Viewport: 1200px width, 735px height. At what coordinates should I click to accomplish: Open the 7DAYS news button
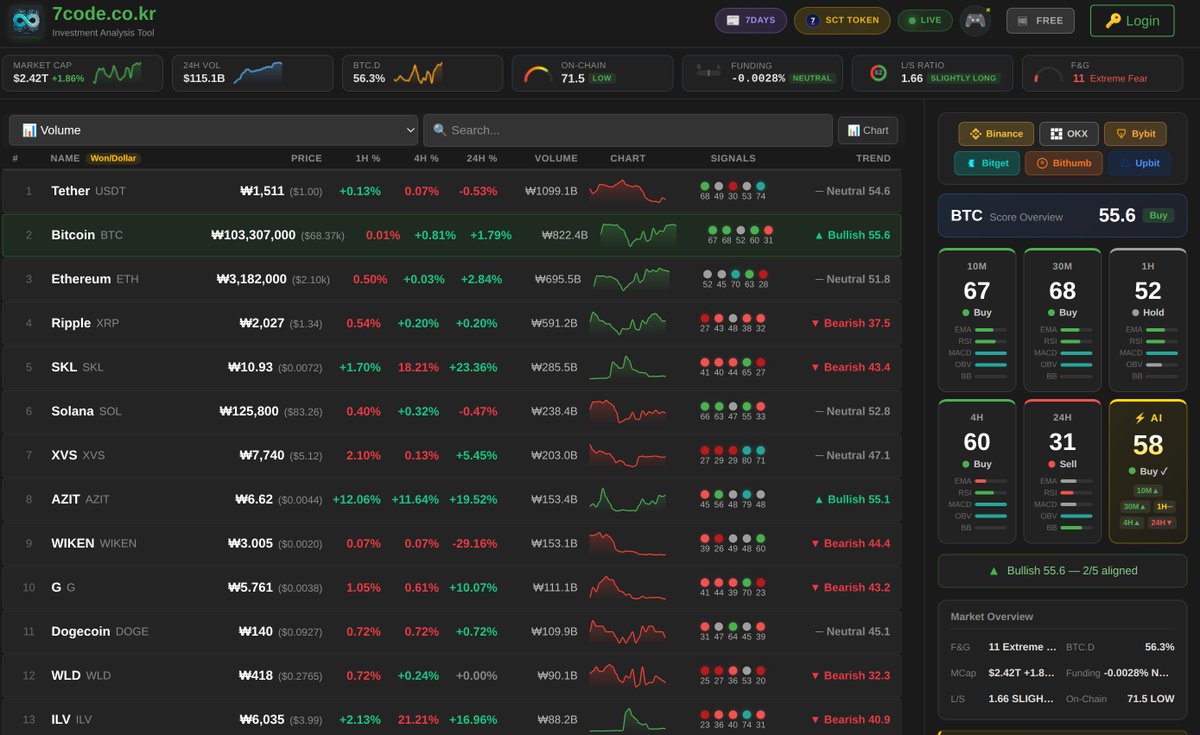(750, 20)
